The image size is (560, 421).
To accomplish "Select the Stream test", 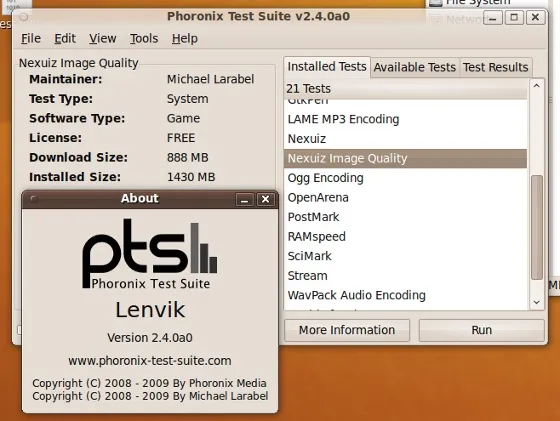I will (405, 276).
